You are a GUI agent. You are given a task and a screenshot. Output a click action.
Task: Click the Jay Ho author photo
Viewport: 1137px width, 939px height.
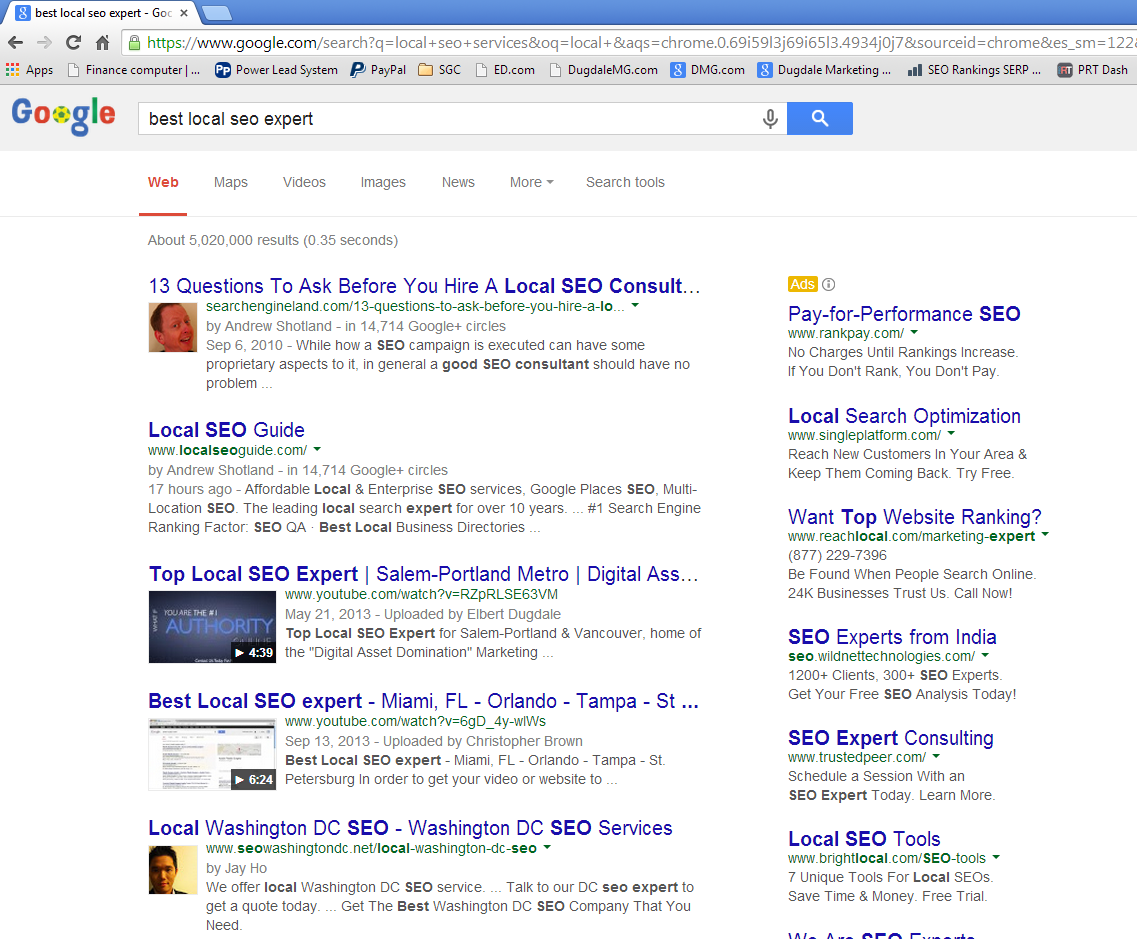click(x=173, y=870)
